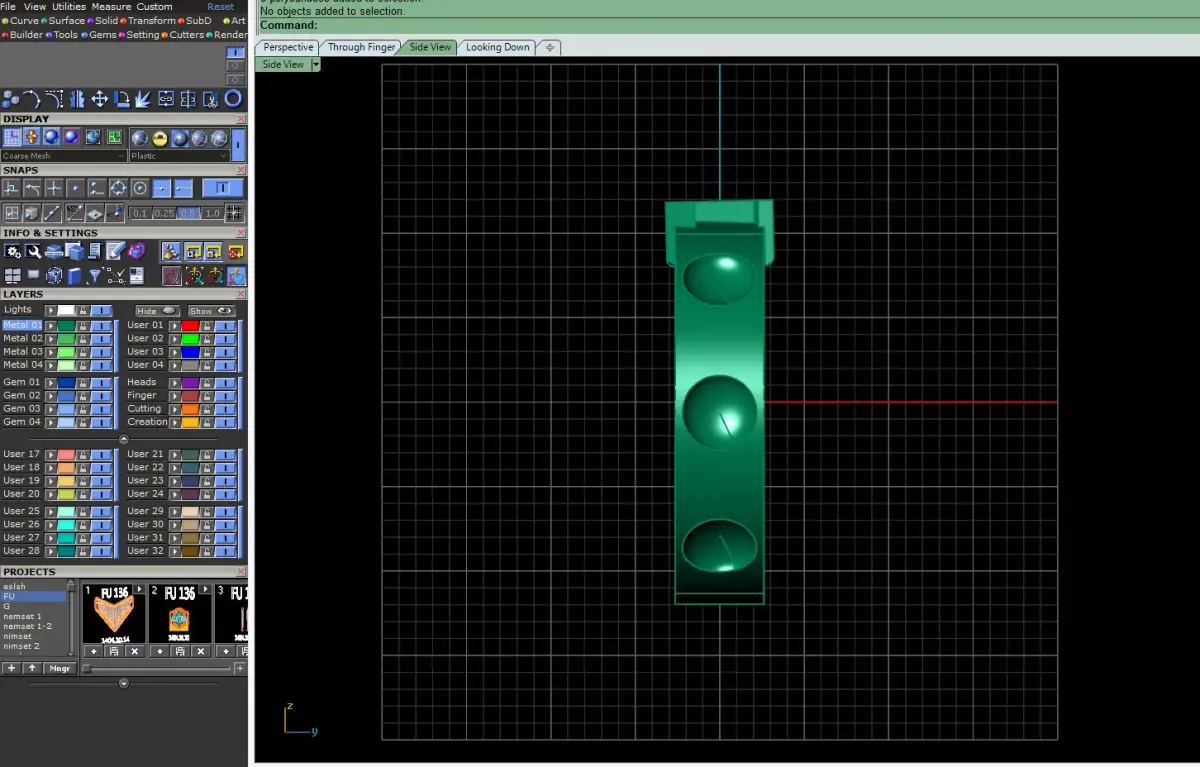Viewport: 1200px width, 767px height.
Task: Toggle the lock on the Heads layer
Action: (x=207, y=383)
